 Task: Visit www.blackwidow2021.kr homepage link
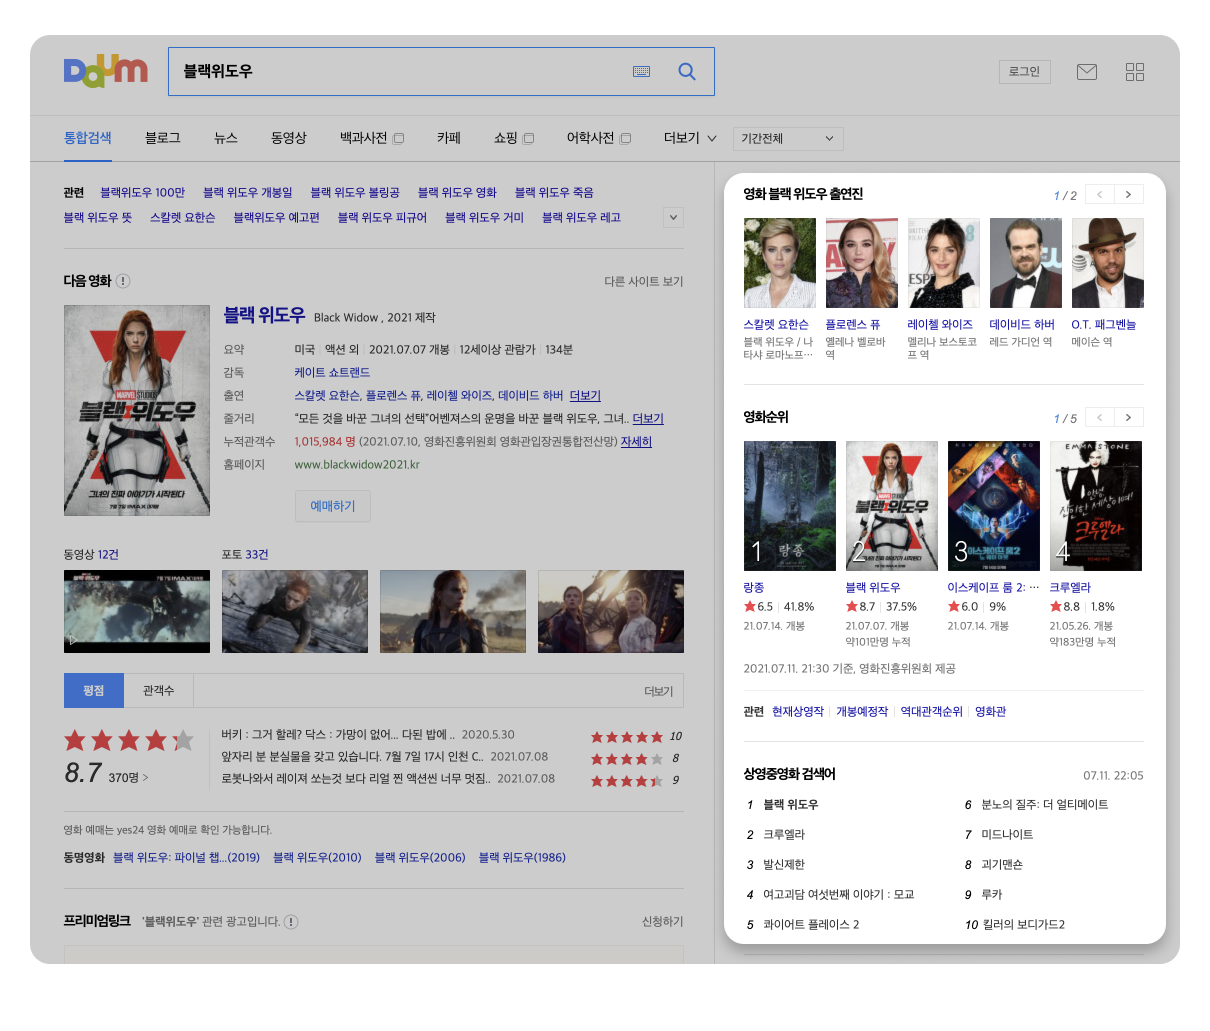(x=357, y=464)
